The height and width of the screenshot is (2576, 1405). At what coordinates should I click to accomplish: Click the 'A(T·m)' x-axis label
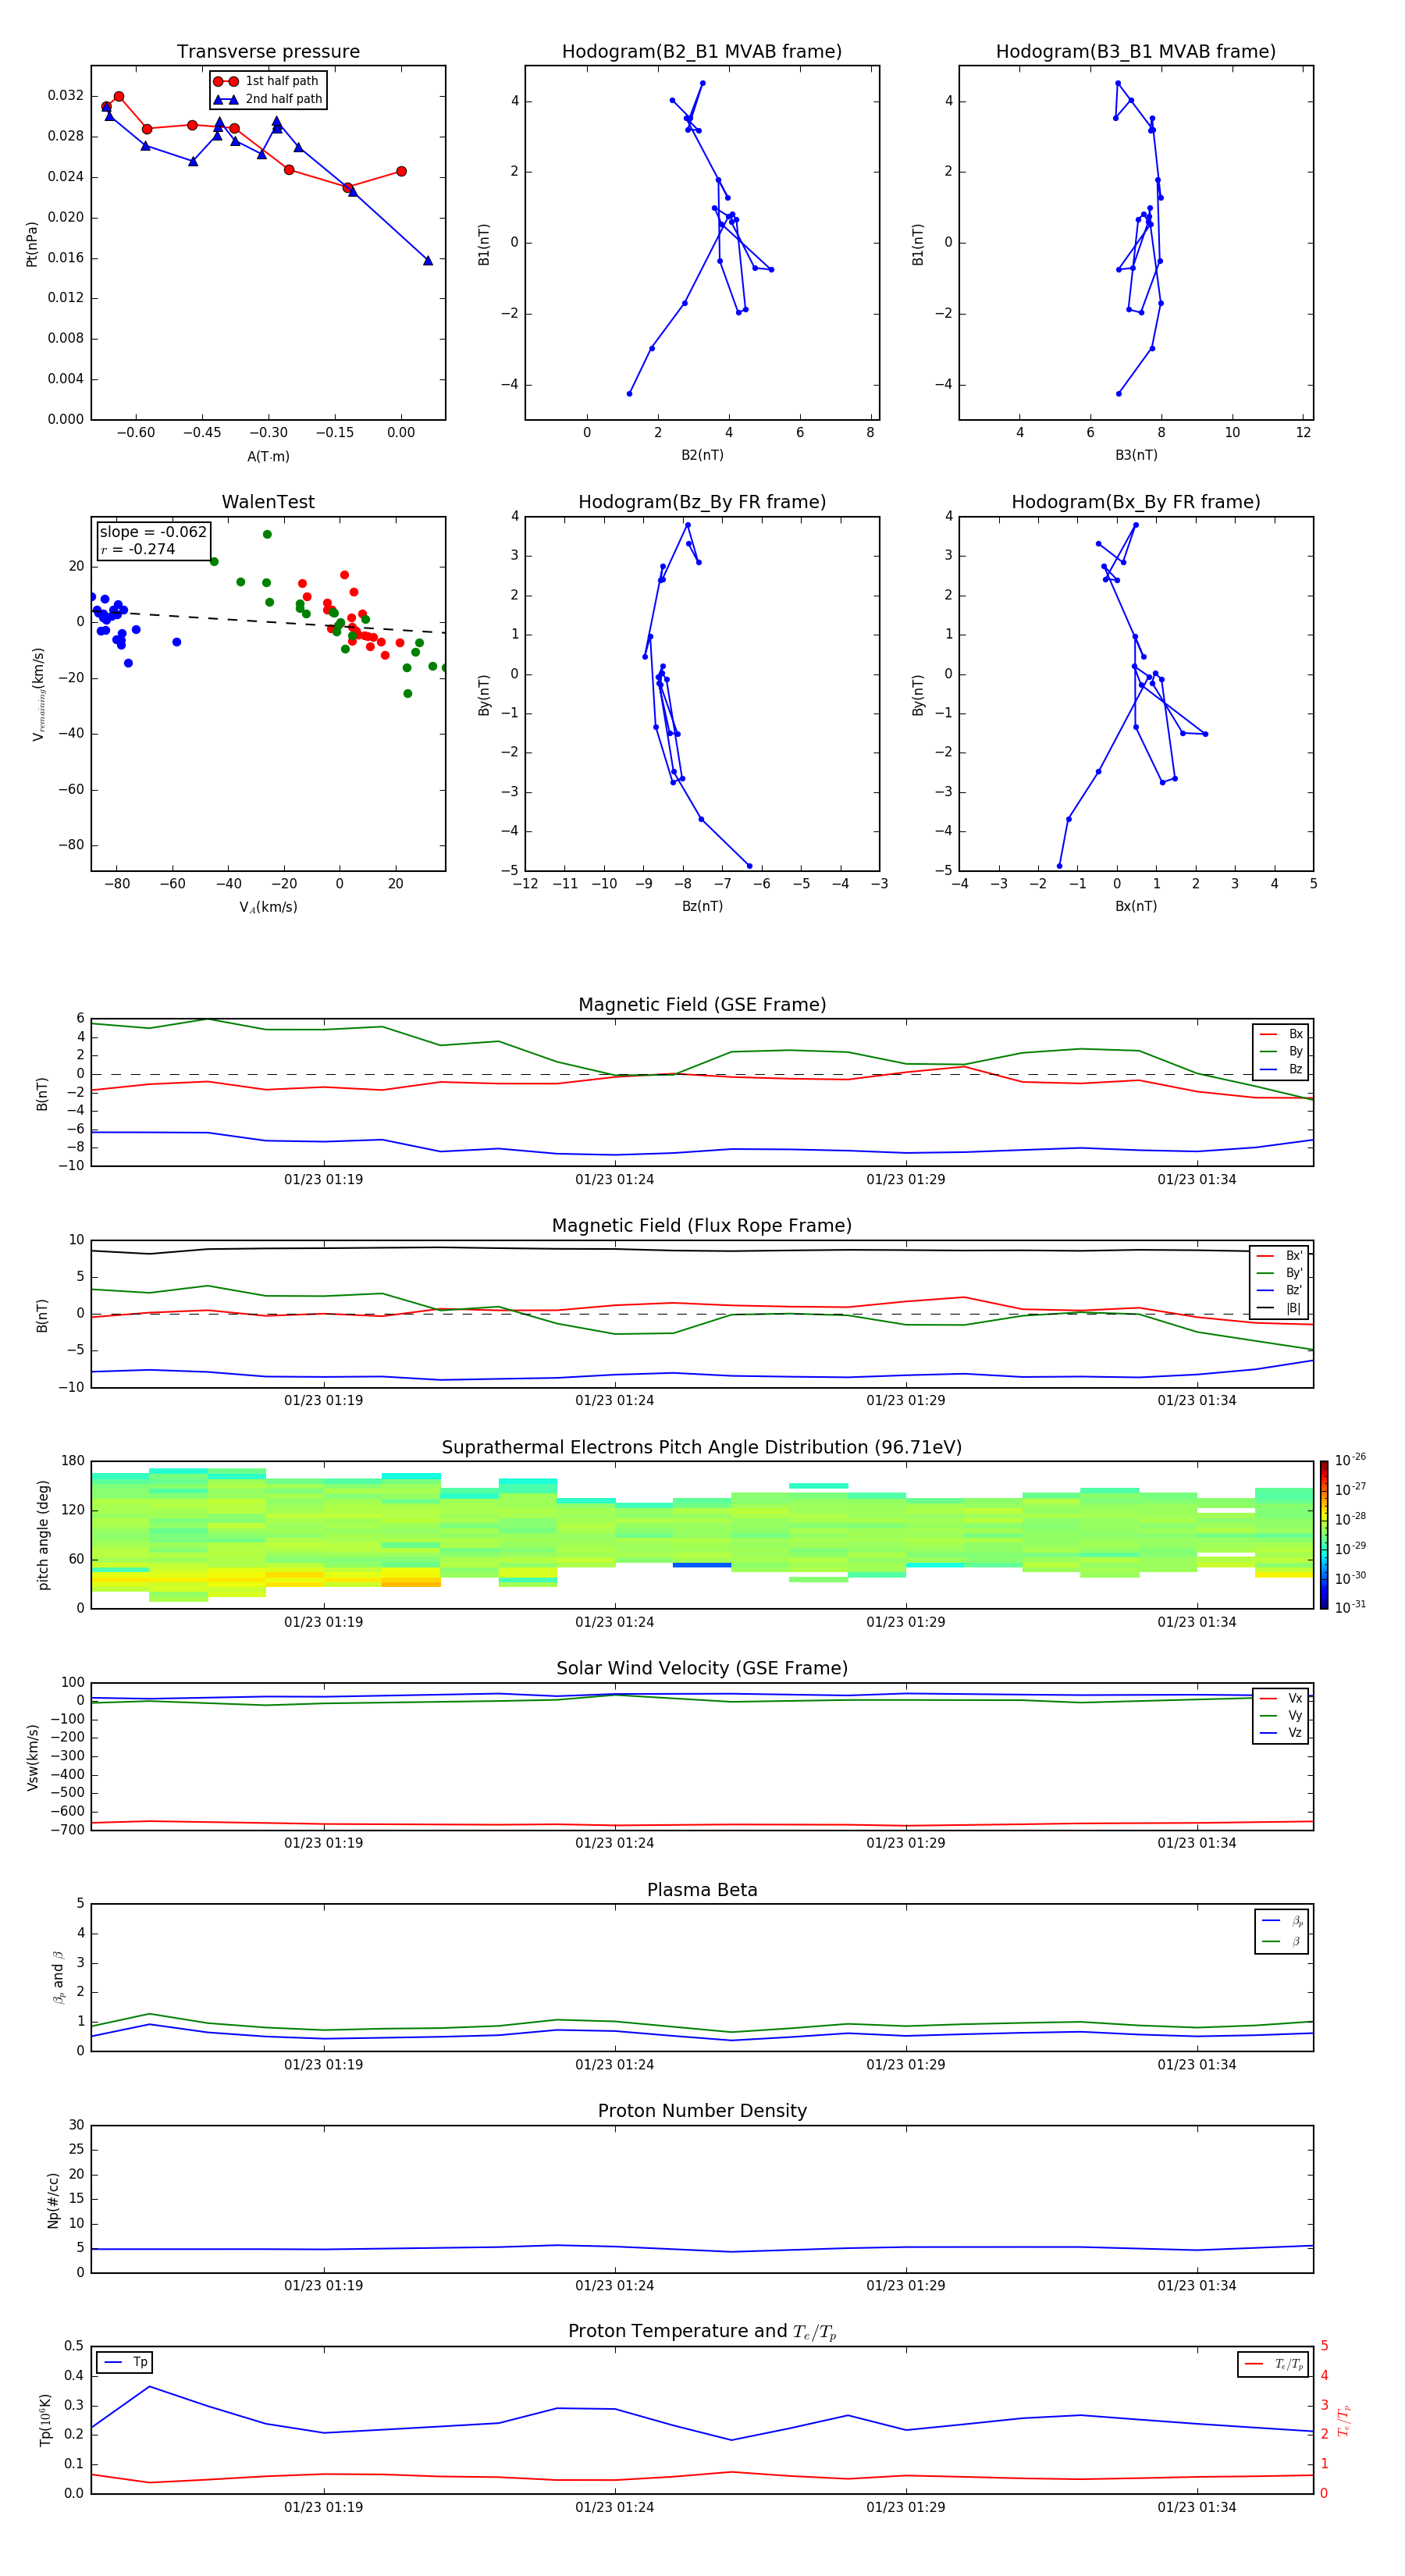coord(268,457)
